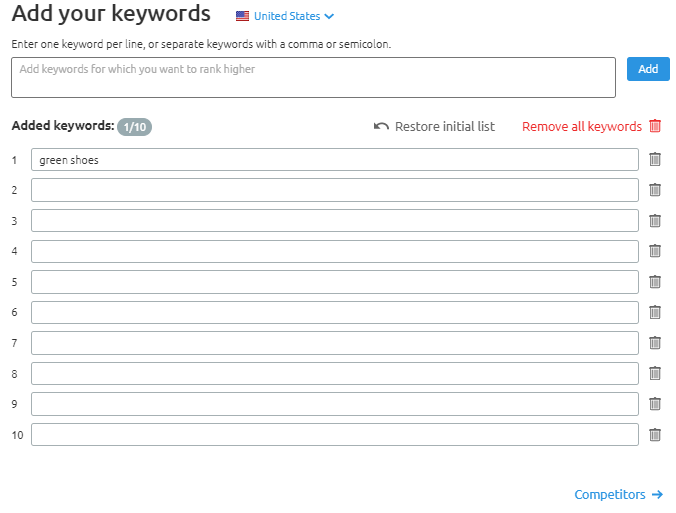Click the 1/10 keyword count badge
This screenshot has width=676, height=513.
click(135, 127)
